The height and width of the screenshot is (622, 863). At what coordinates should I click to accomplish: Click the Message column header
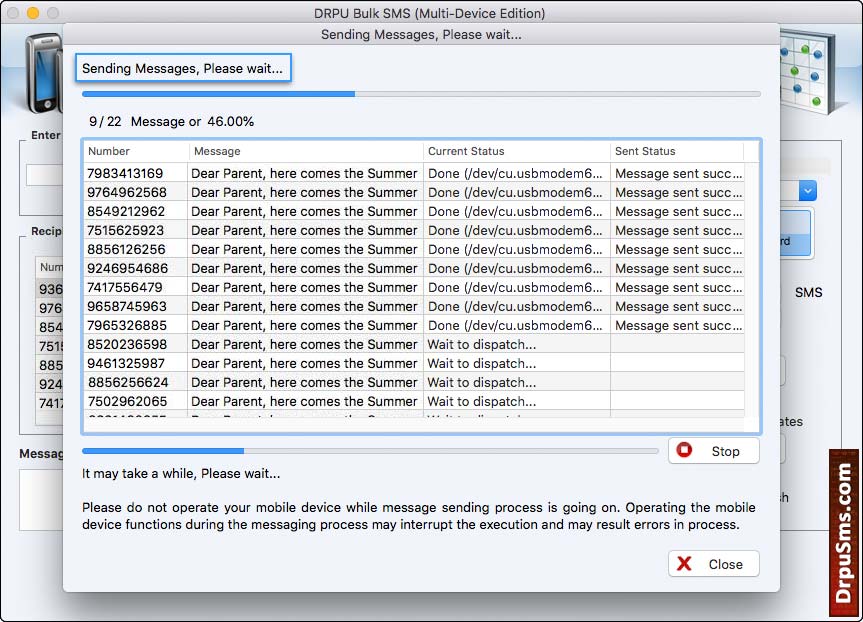tap(306, 151)
